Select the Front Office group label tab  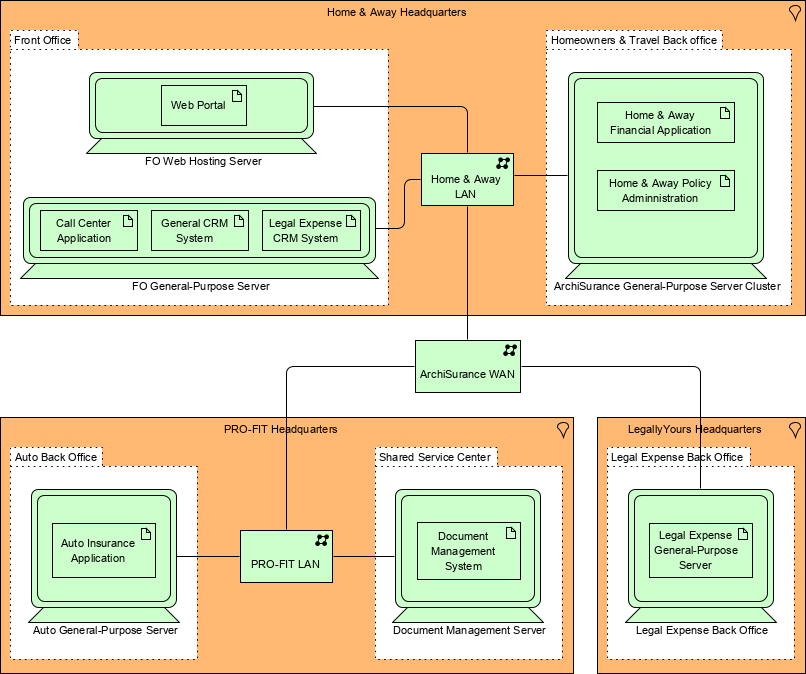42,40
